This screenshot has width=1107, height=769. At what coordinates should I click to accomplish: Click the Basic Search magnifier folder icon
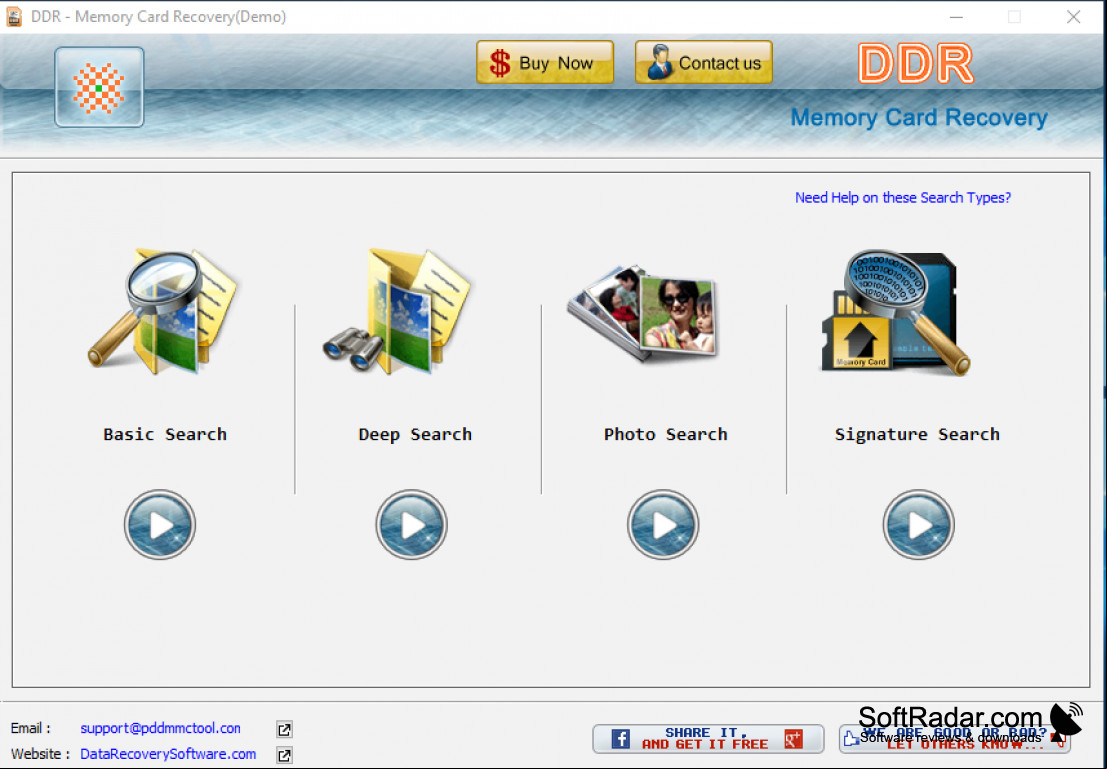pyautogui.click(x=164, y=311)
